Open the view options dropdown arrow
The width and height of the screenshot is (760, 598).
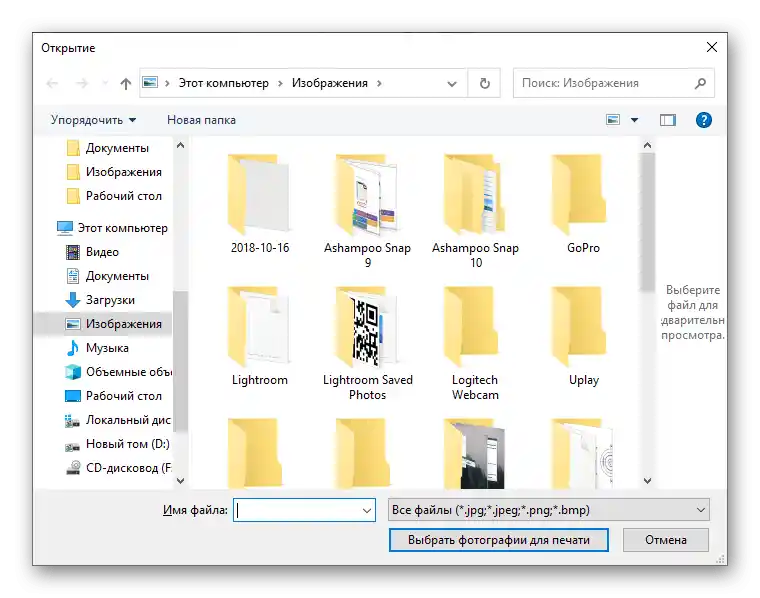(x=634, y=120)
